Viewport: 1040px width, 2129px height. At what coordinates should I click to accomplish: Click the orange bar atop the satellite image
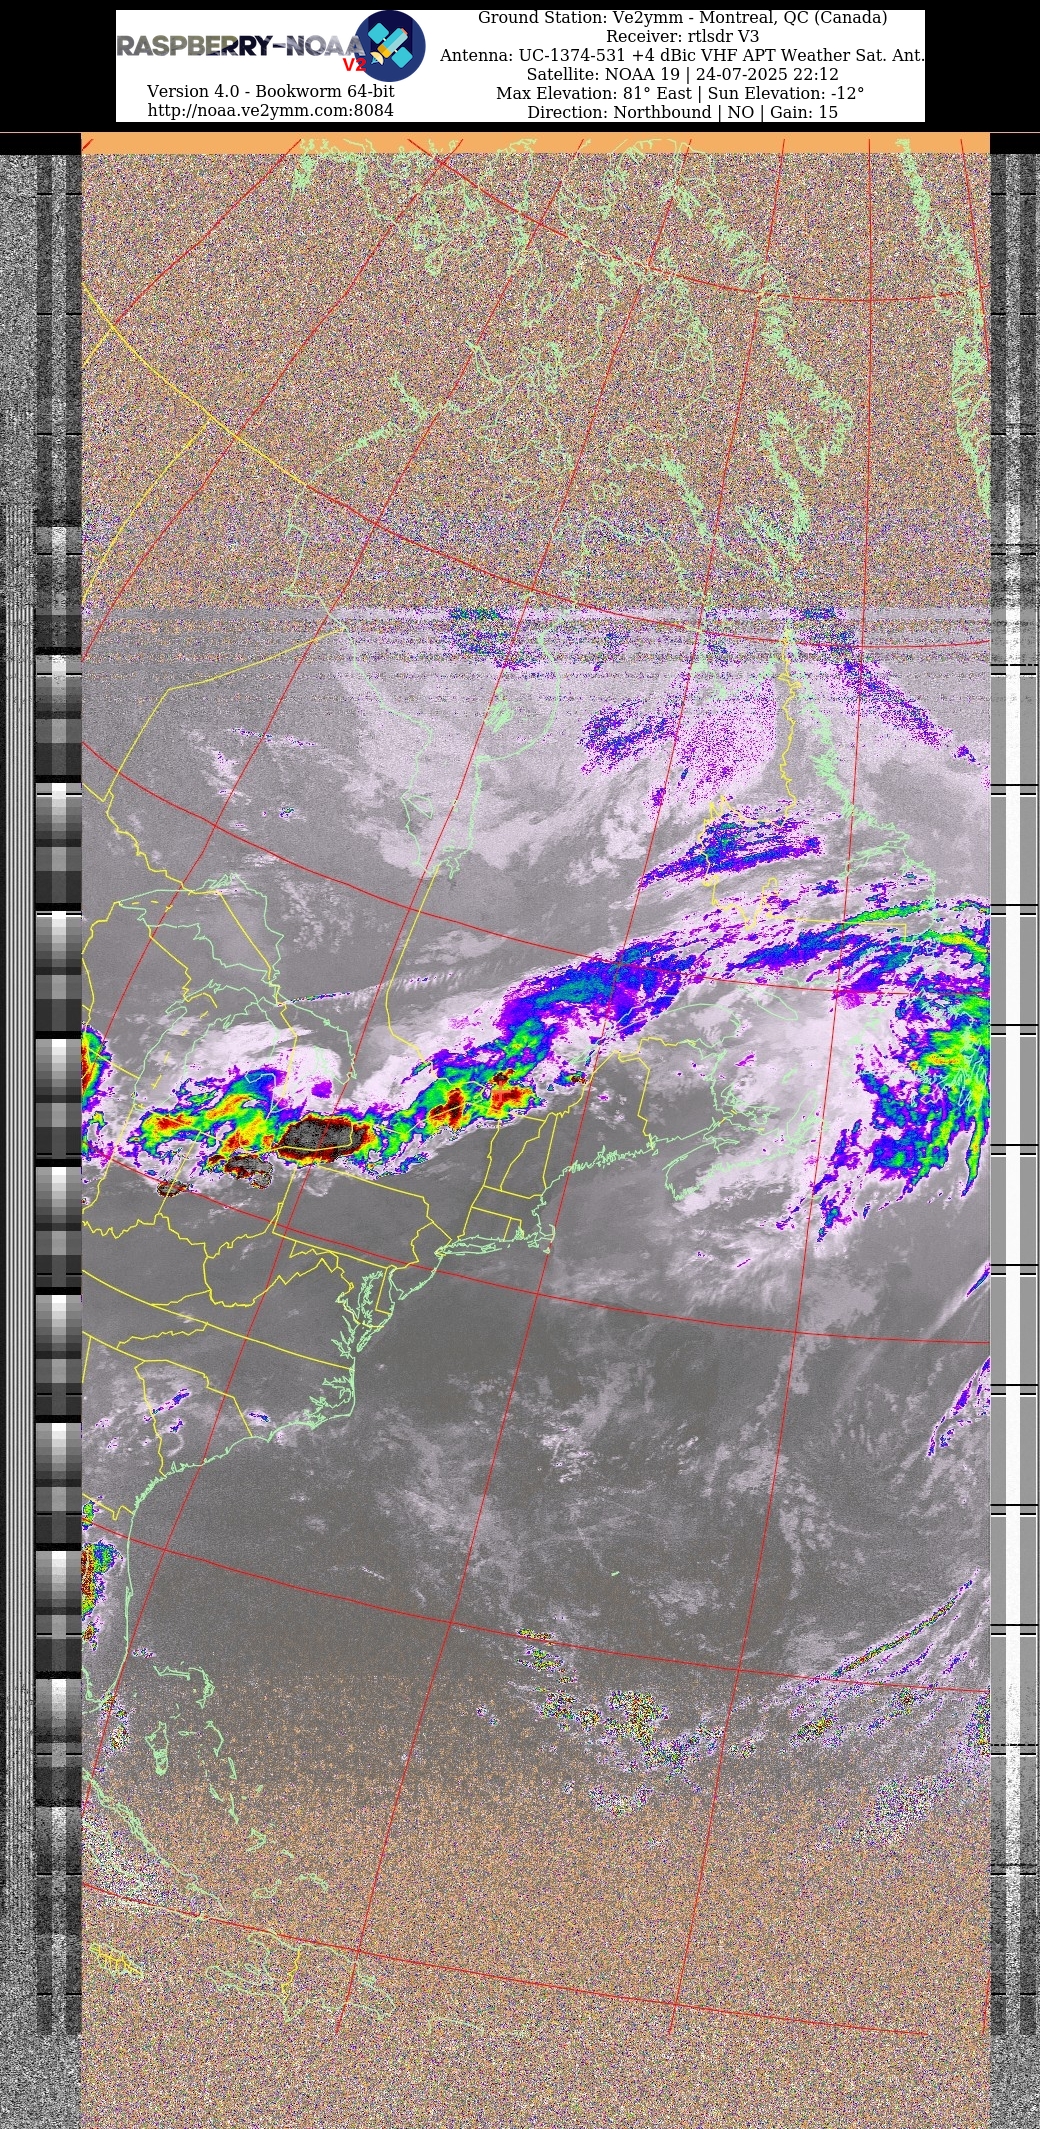[535, 143]
